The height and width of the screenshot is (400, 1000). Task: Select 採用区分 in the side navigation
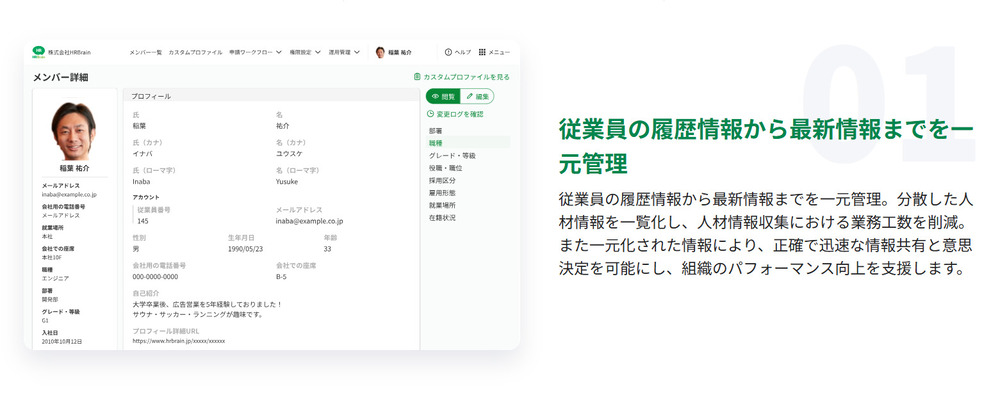point(442,180)
